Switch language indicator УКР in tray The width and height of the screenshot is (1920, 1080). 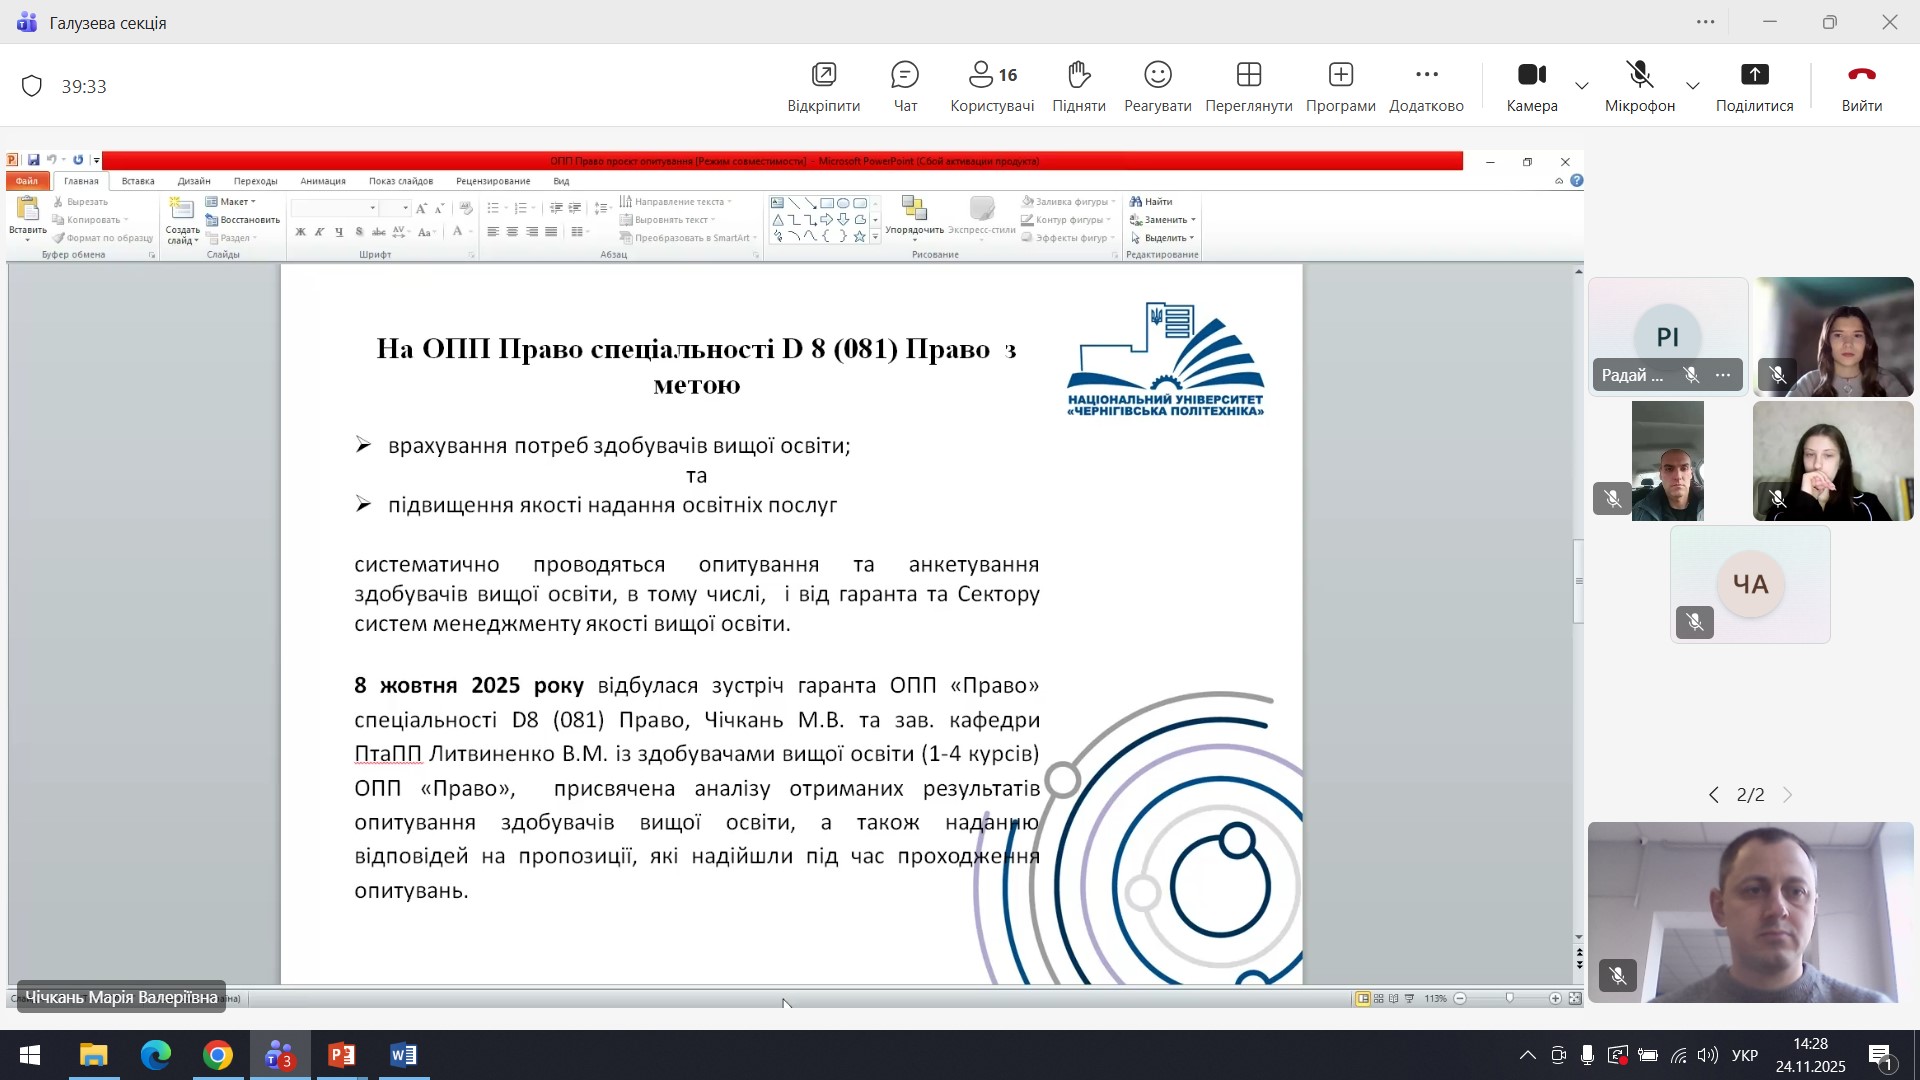point(1745,1057)
